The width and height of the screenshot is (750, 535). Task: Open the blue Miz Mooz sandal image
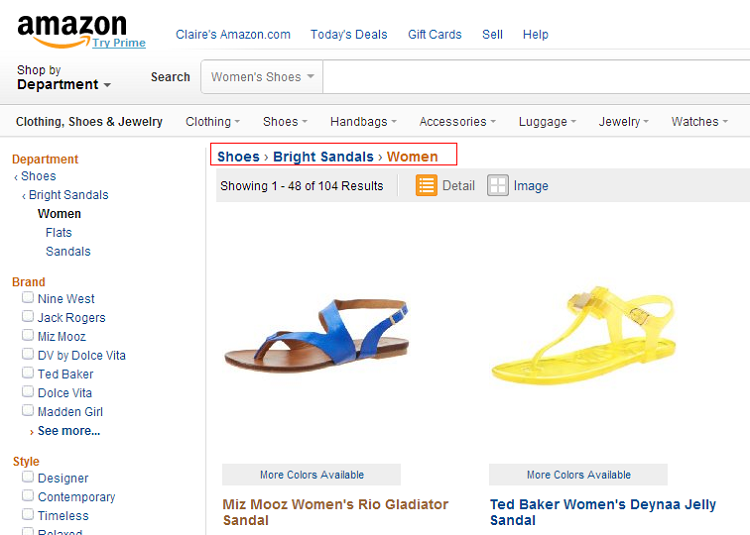pyautogui.click(x=316, y=338)
